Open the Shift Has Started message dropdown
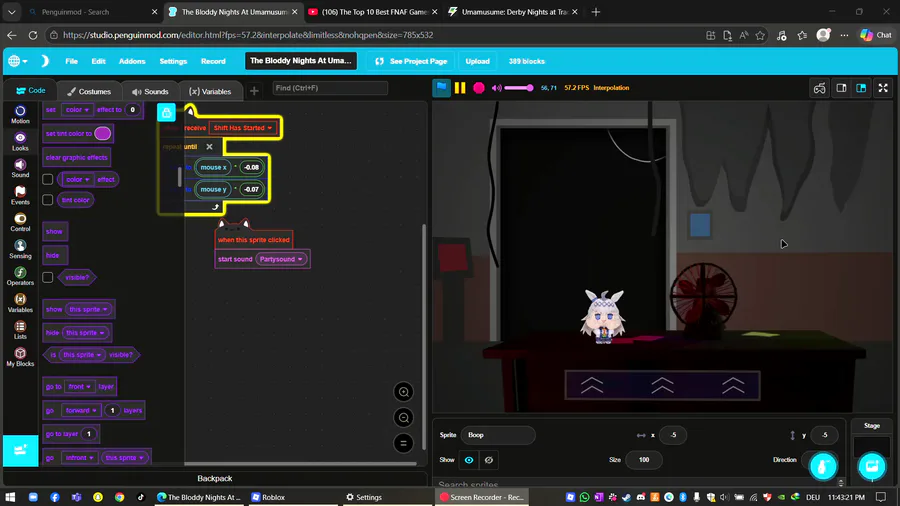The image size is (900, 506). 243,128
